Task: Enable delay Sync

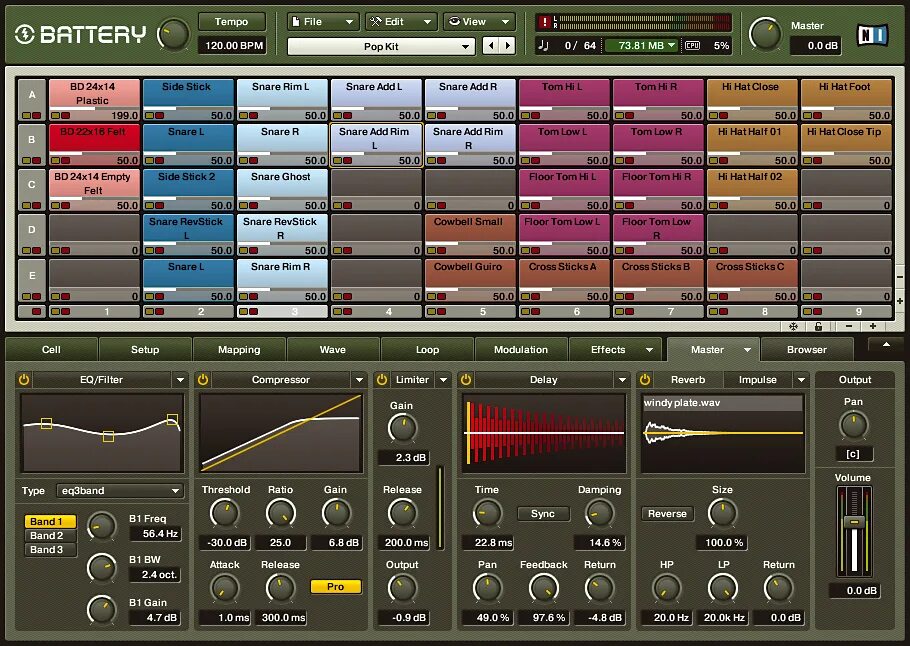Action: (x=543, y=514)
